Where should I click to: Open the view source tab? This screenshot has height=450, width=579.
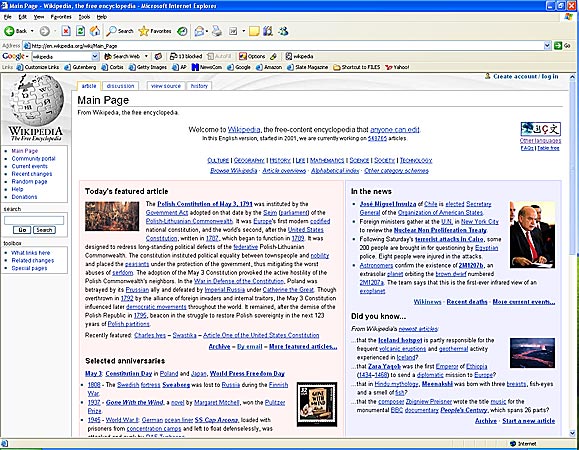[166, 86]
